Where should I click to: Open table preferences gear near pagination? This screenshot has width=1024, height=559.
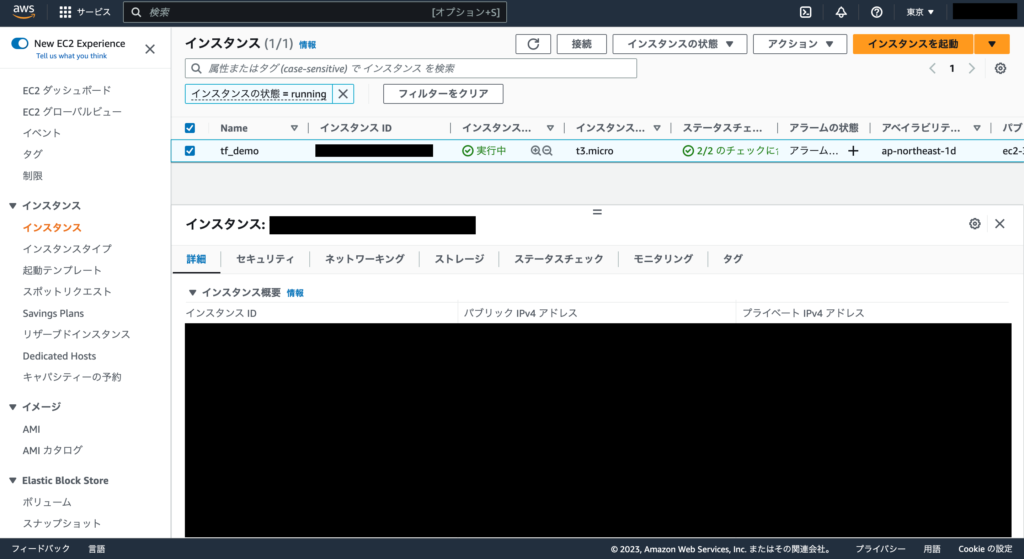point(1000,68)
